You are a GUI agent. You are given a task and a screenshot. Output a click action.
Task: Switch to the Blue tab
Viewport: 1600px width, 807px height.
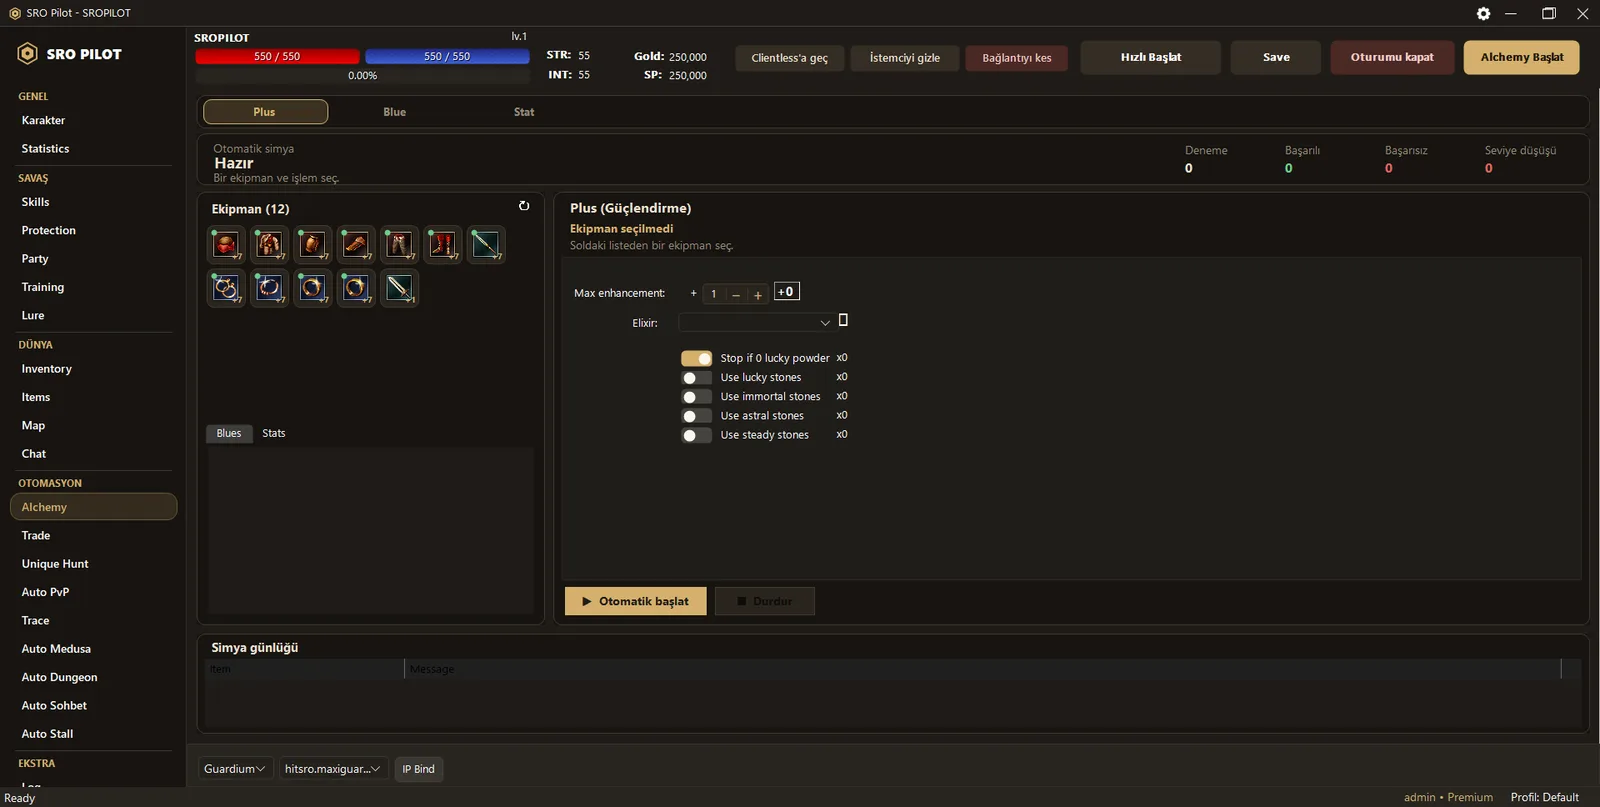[x=394, y=112]
